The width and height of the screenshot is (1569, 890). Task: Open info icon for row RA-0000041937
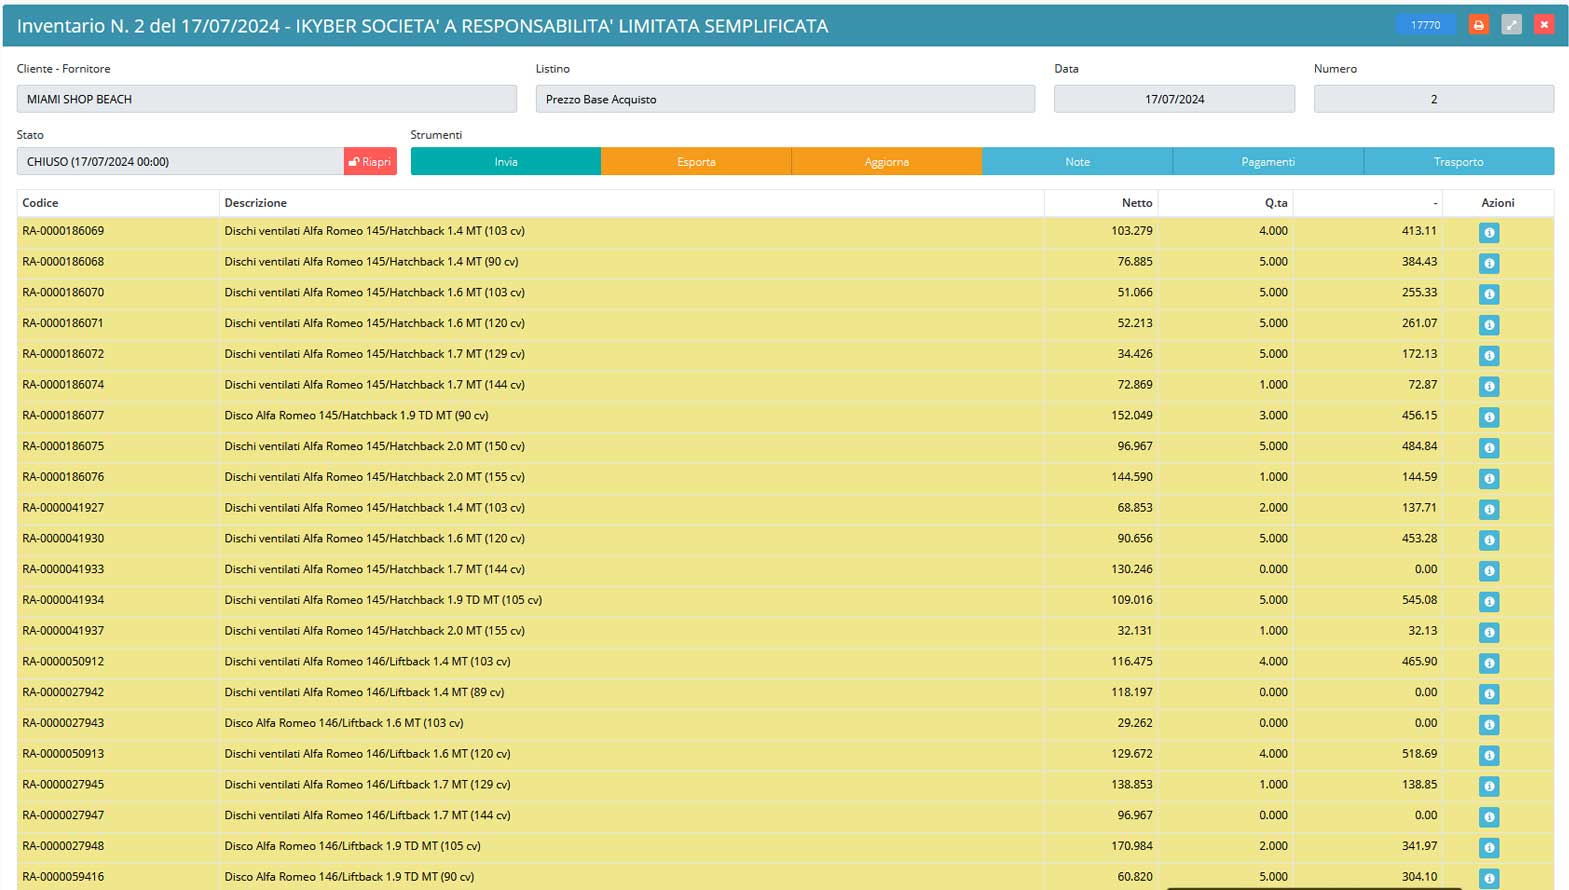tap(1489, 632)
